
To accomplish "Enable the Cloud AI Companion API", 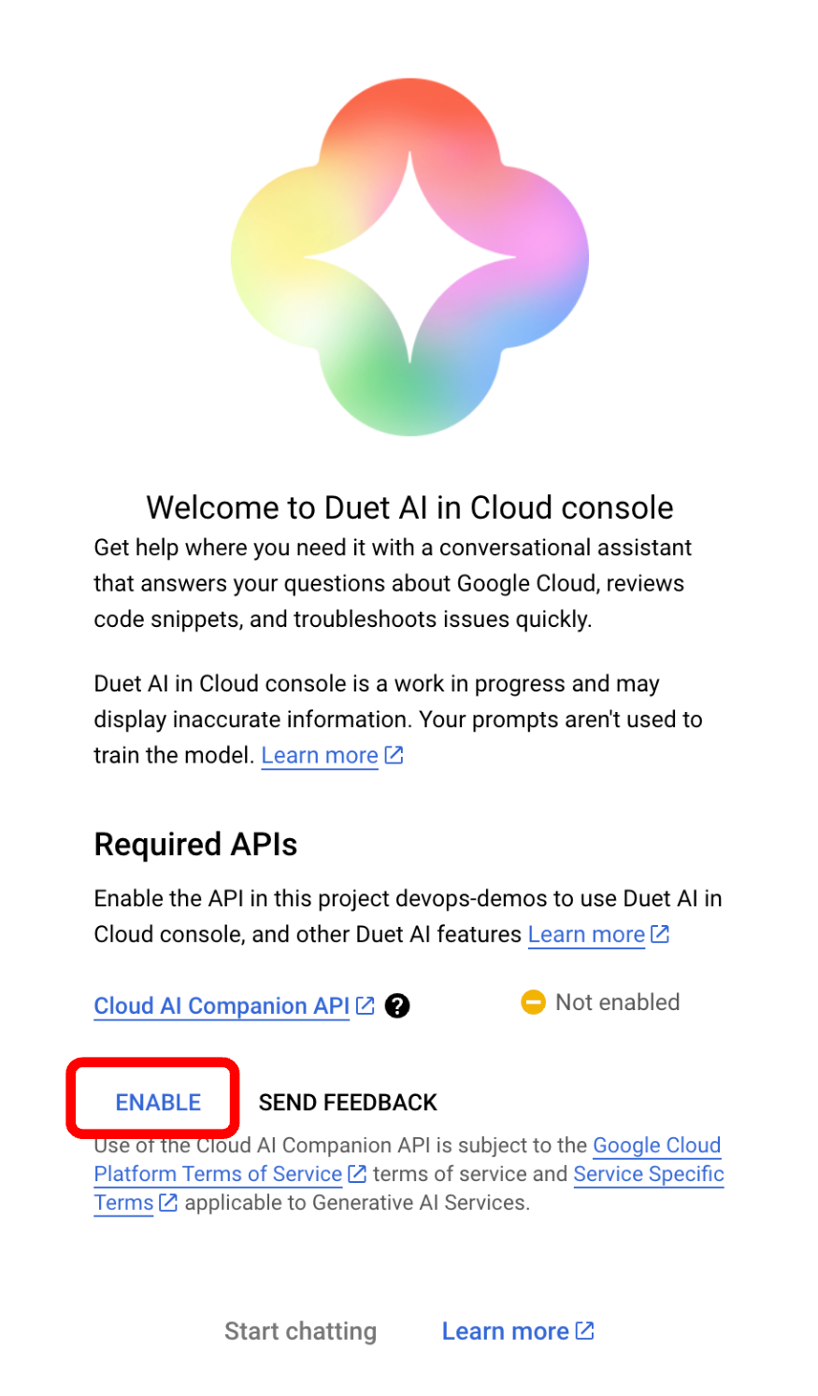I will [x=158, y=1102].
